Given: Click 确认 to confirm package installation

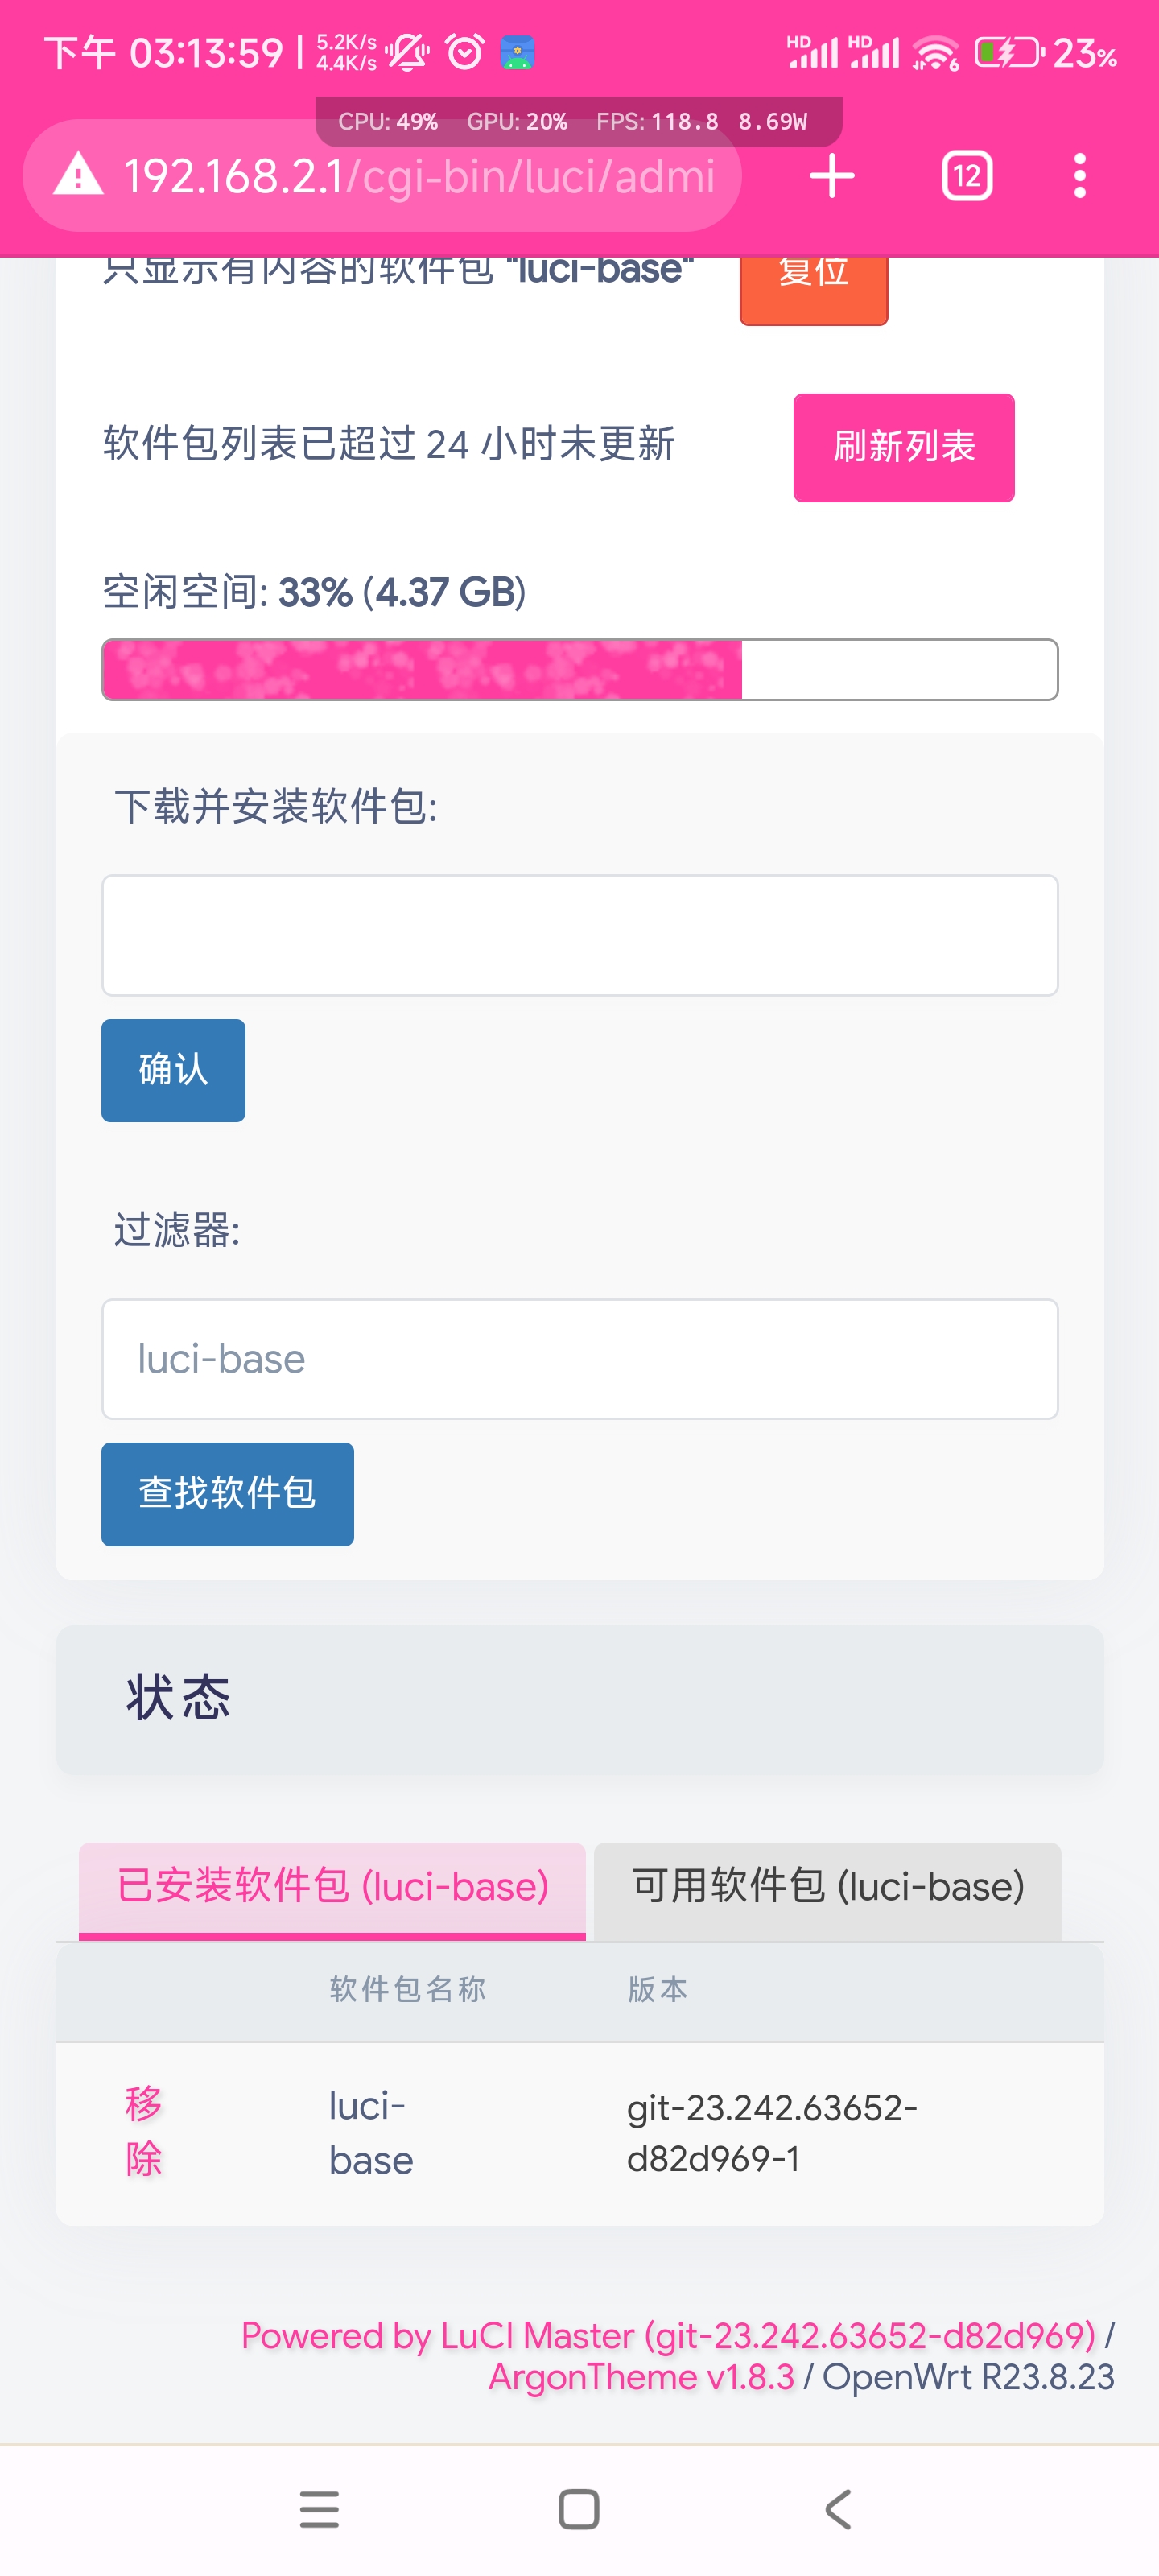Looking at the screenshot, I should [x=172, y=1069].
